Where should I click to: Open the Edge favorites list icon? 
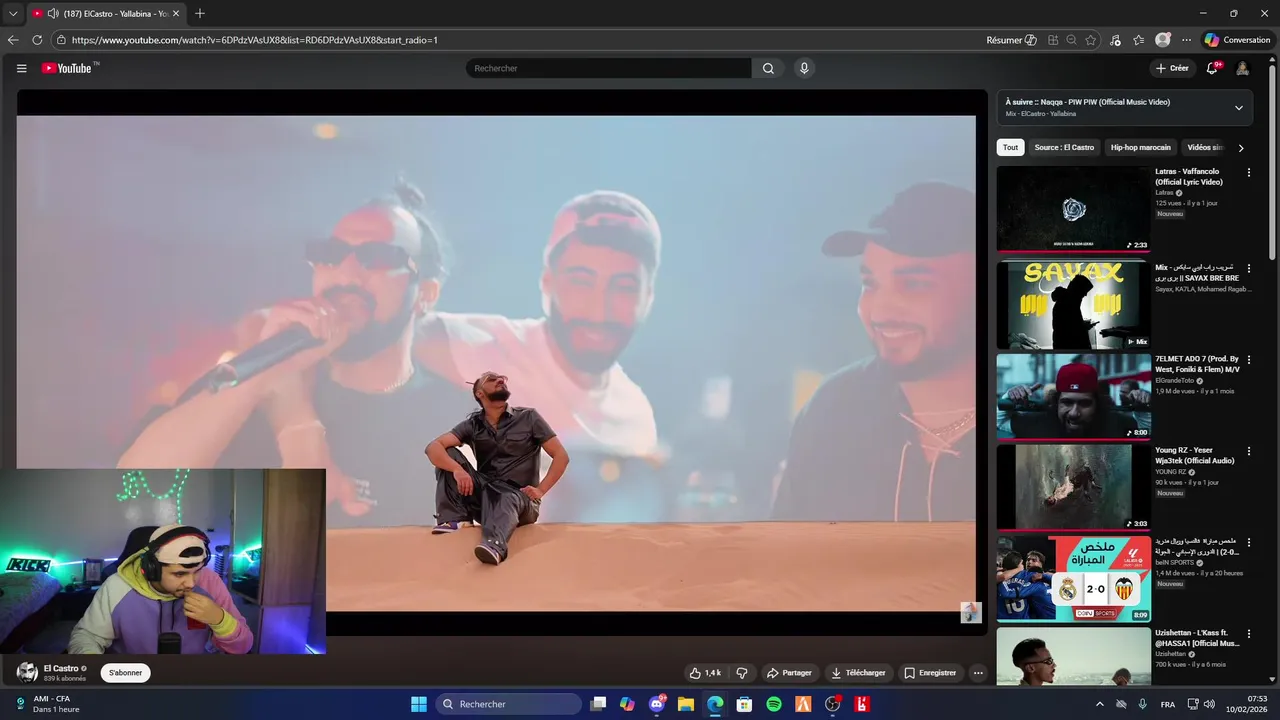click(x=1138, y=40)
